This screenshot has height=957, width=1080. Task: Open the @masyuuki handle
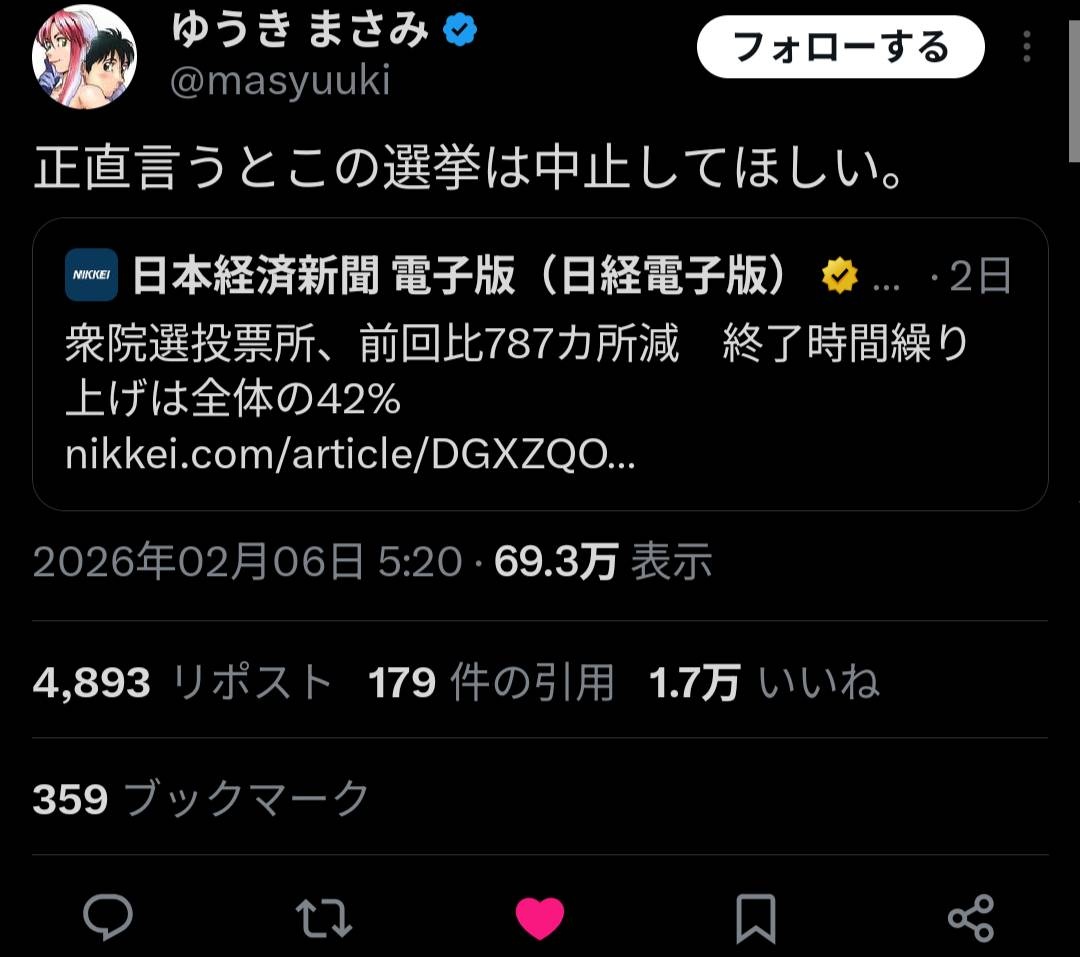point(280,80)
